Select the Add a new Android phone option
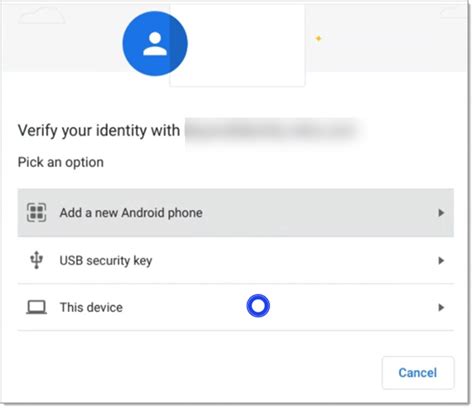The width and height of the screenshot is (474, 409). coord(236,213)
